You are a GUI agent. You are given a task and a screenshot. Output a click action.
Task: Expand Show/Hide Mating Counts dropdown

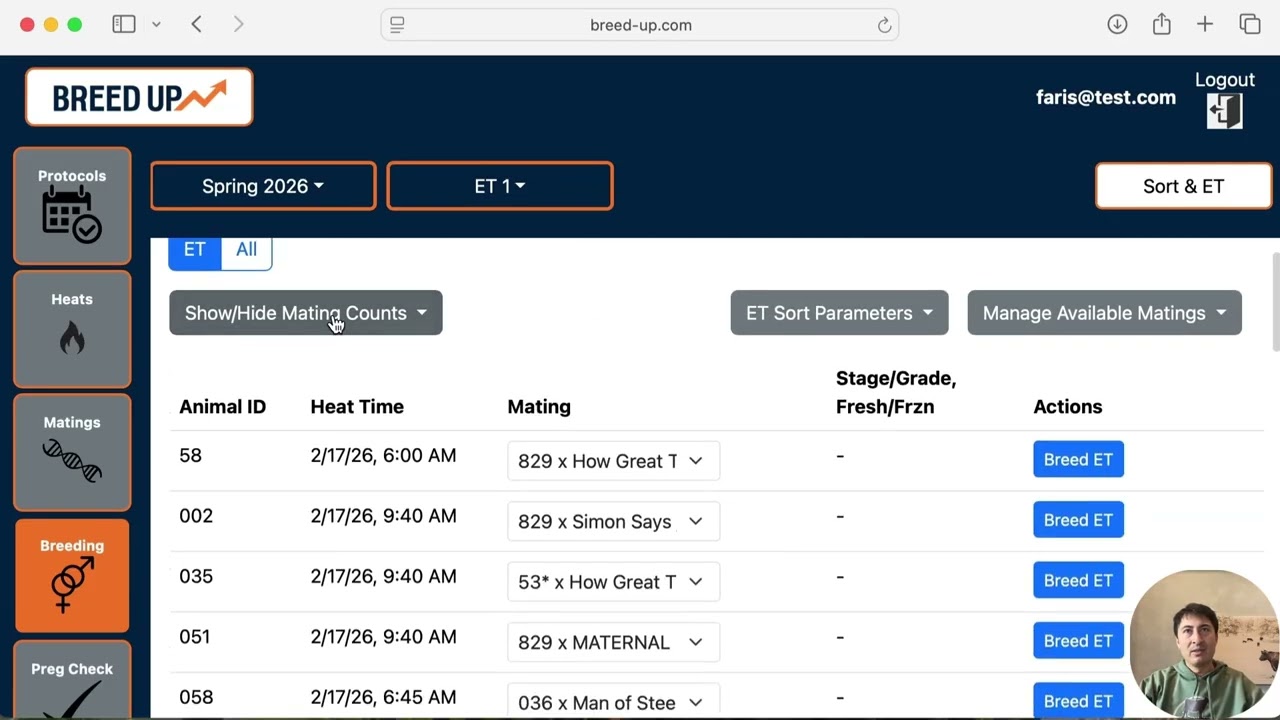[x=305, y=313]
